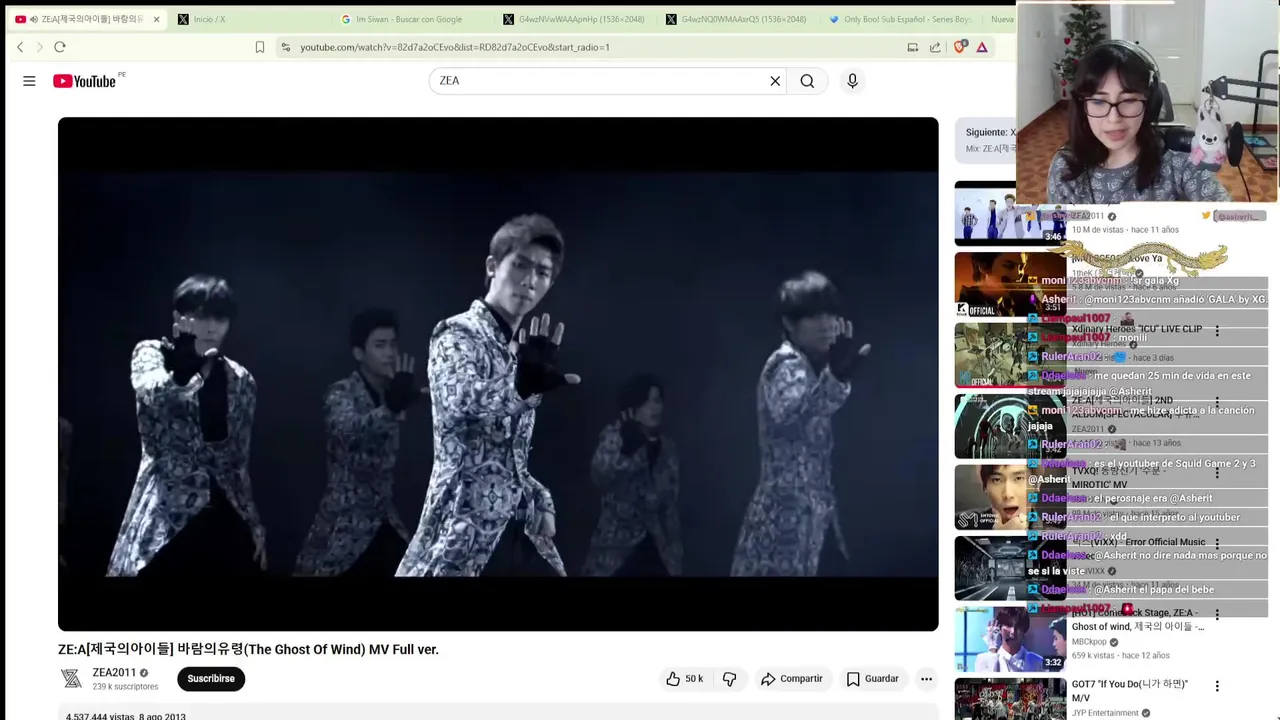Open the Xdinary Heroes ICU thumbnail

[1010, 355]
